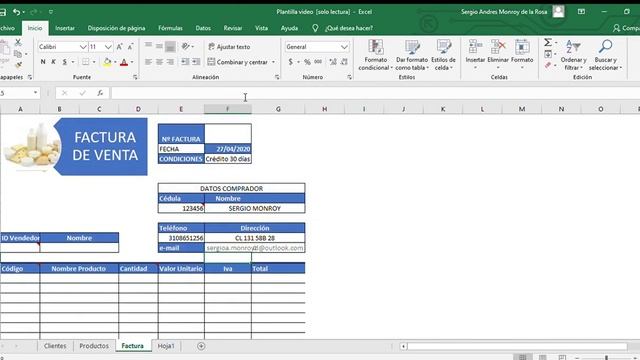Open Ordenar y filtrar menu
Image resolution: width=640 pixels, height=360 pixels.
pos(573,55)
